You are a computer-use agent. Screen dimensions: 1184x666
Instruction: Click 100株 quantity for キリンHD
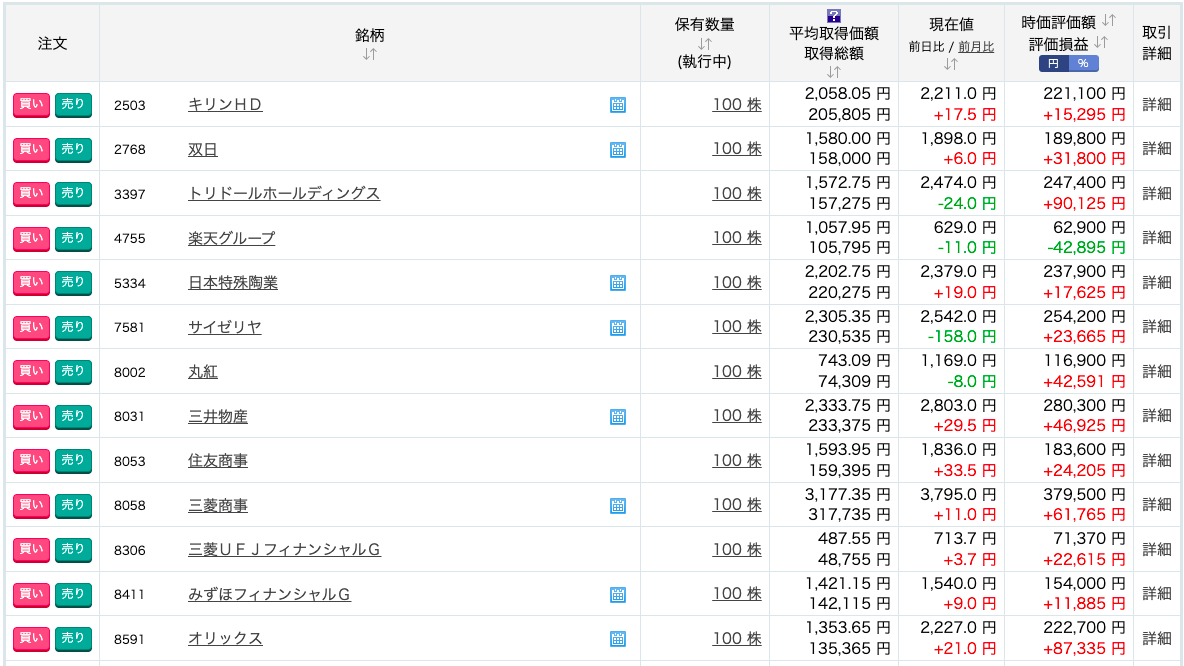[x=737, y=105]
